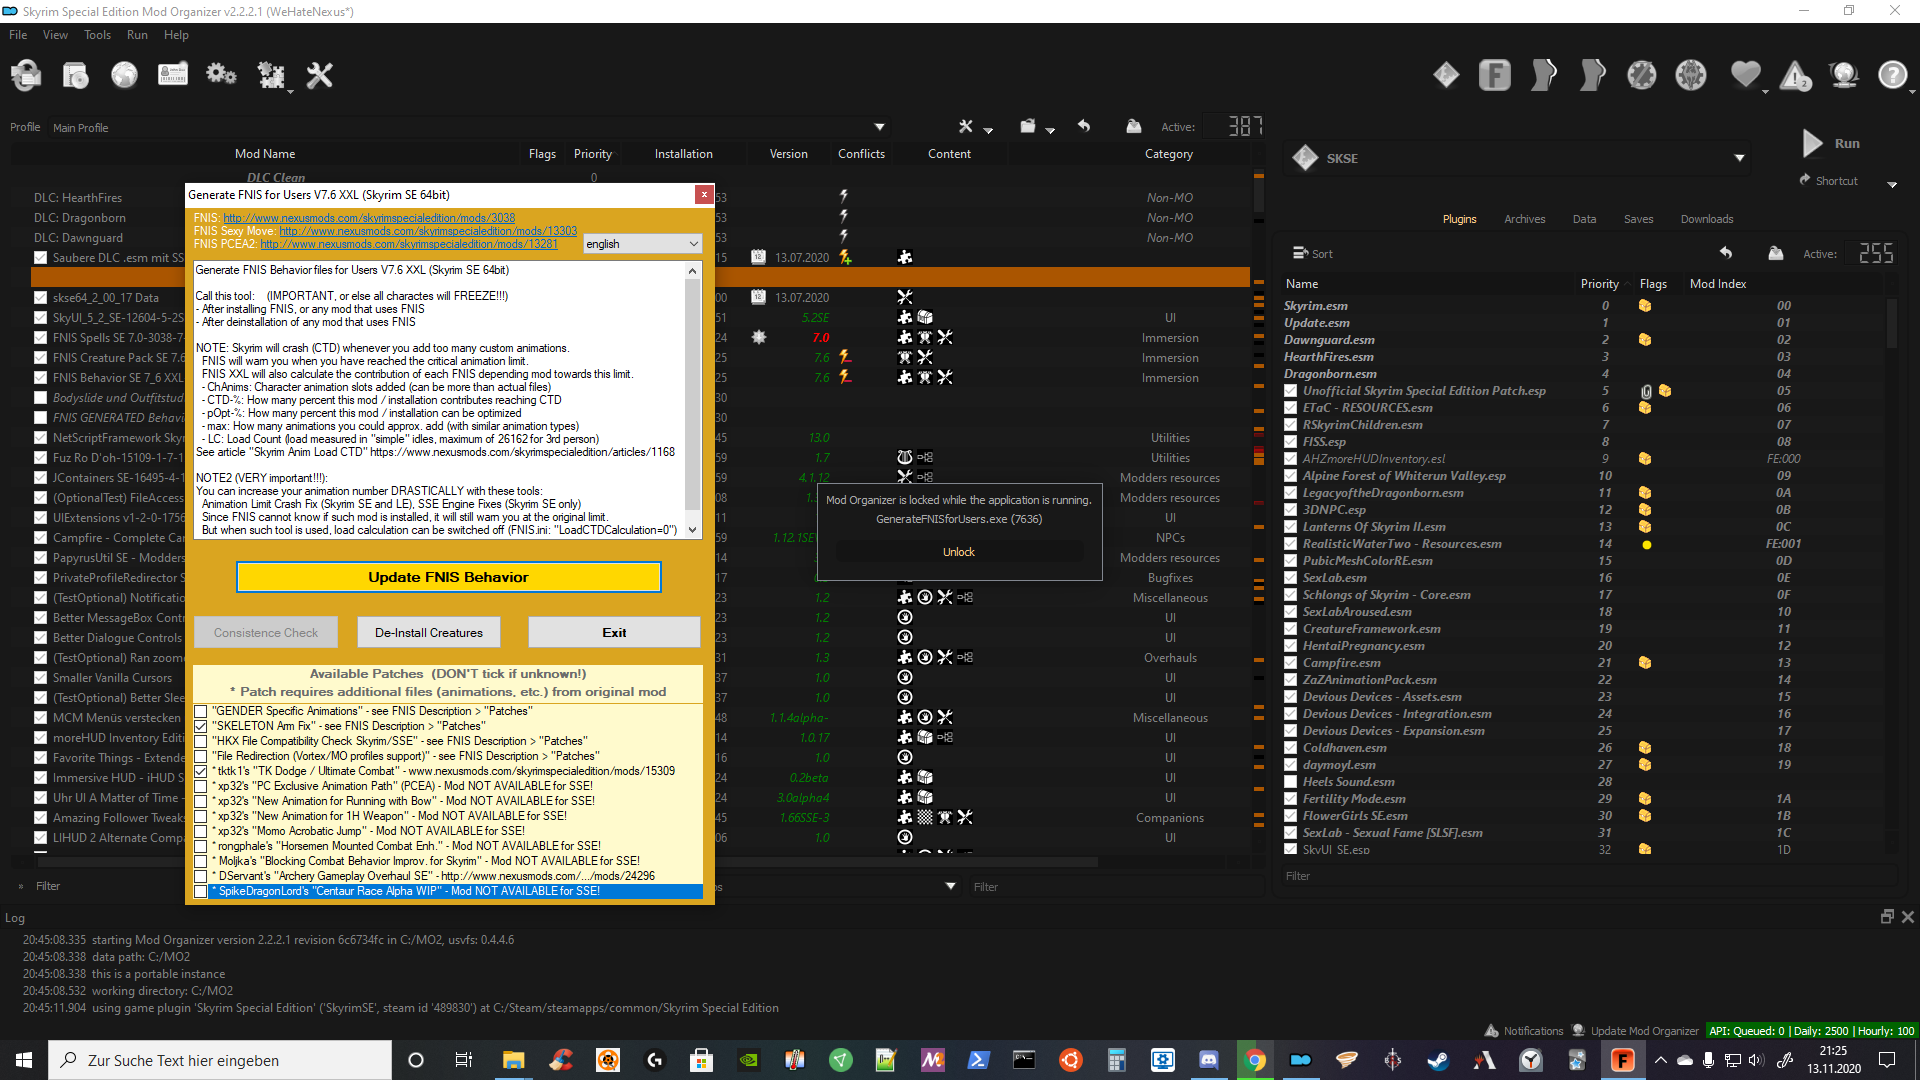
Task: Toggle the Campfire.esm plugin checkbox
Action: [x=1291, y=663]
